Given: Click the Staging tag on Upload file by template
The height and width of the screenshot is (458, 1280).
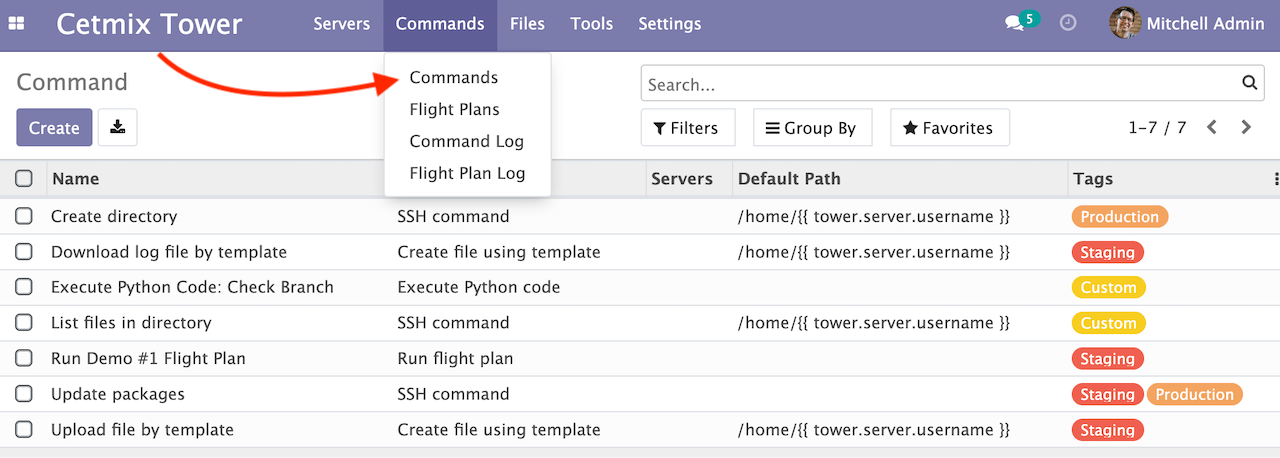Looking at the screenshot, I should click(x=1108, y=430).
